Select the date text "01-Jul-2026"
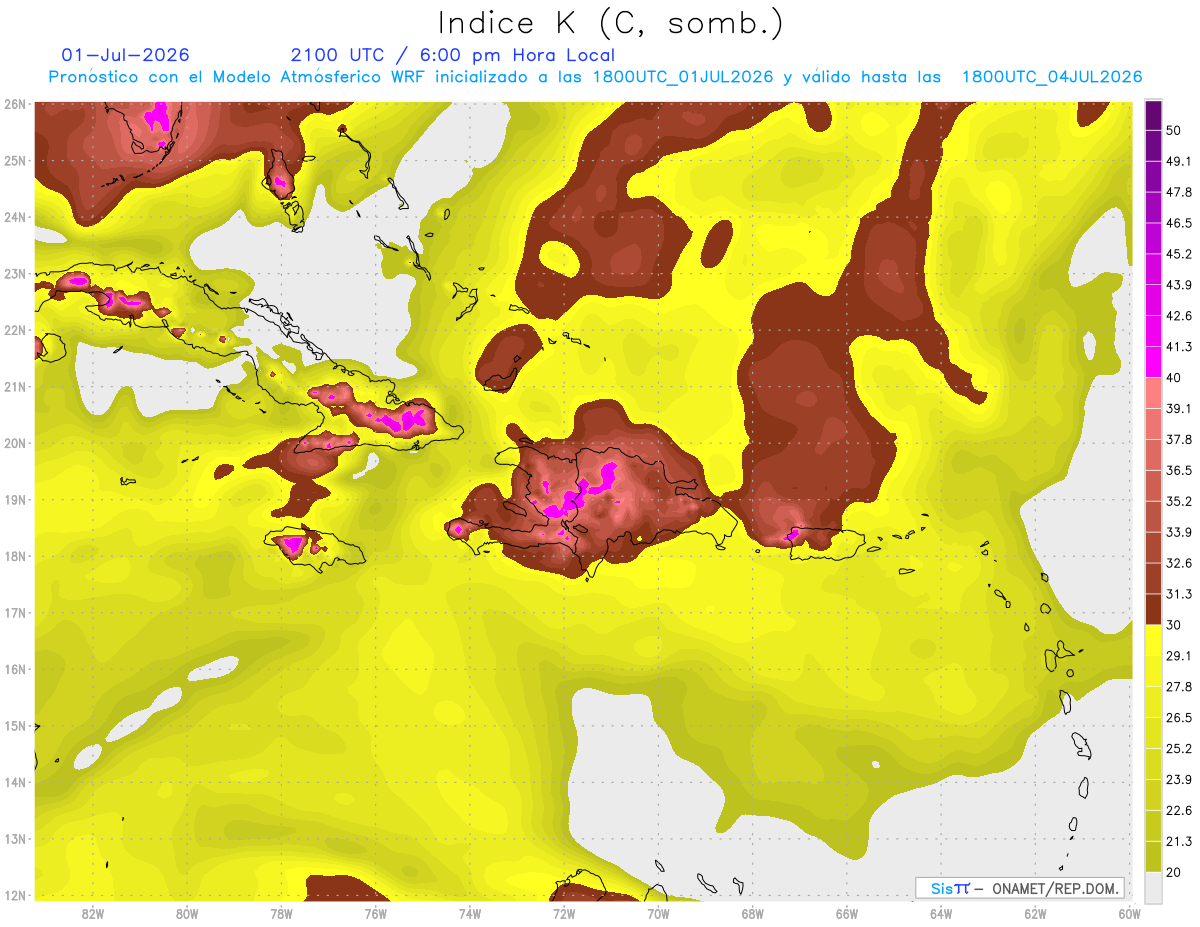The height and width of the screenshot is (927, 1200). click(x=126, y=55)
